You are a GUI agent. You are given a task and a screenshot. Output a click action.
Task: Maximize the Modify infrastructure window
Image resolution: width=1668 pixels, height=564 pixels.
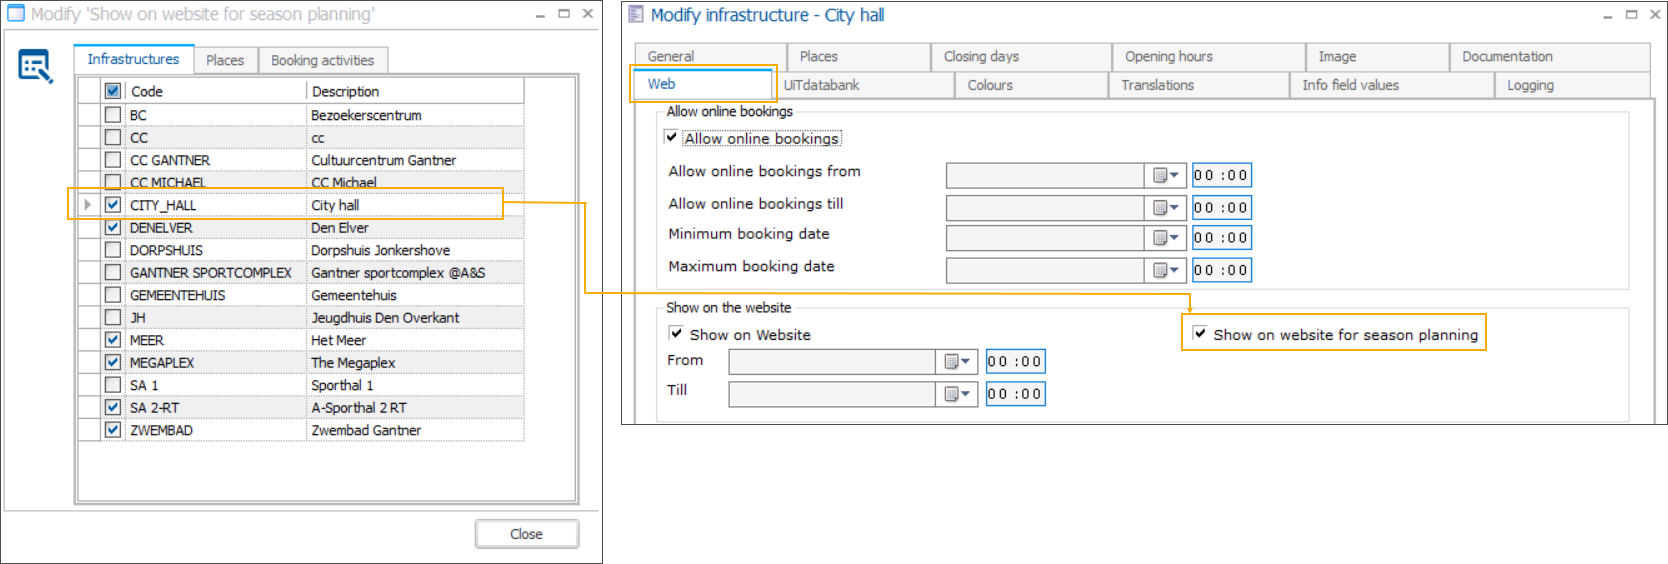tap(1631, 14)
